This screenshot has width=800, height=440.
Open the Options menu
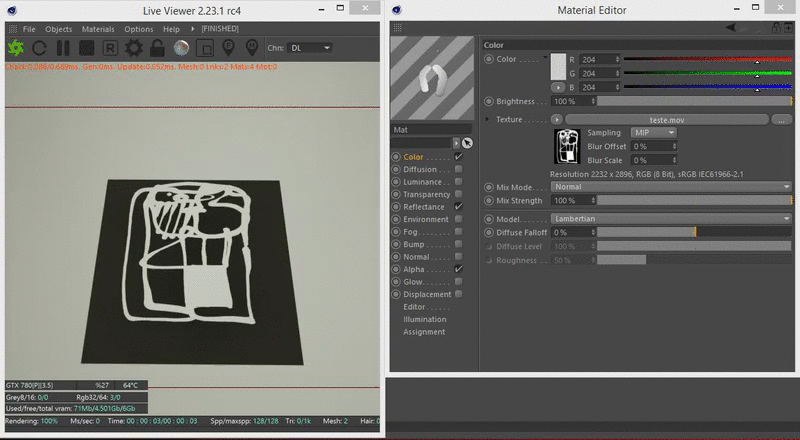(x=138, y=29)
